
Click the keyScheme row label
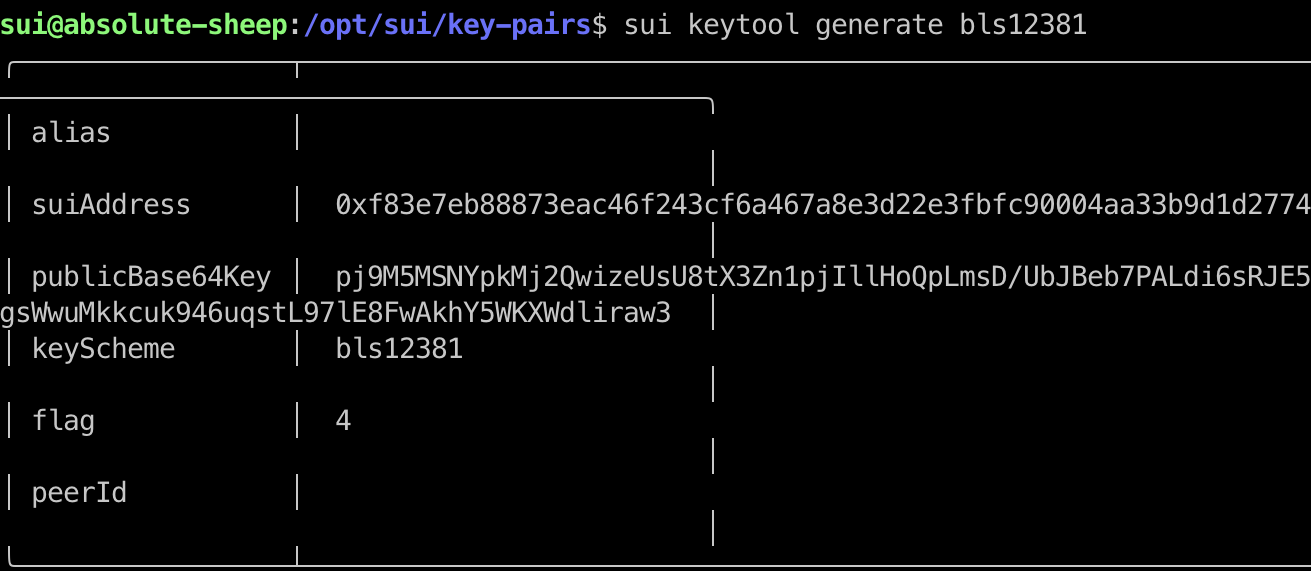tap(103, 349)
